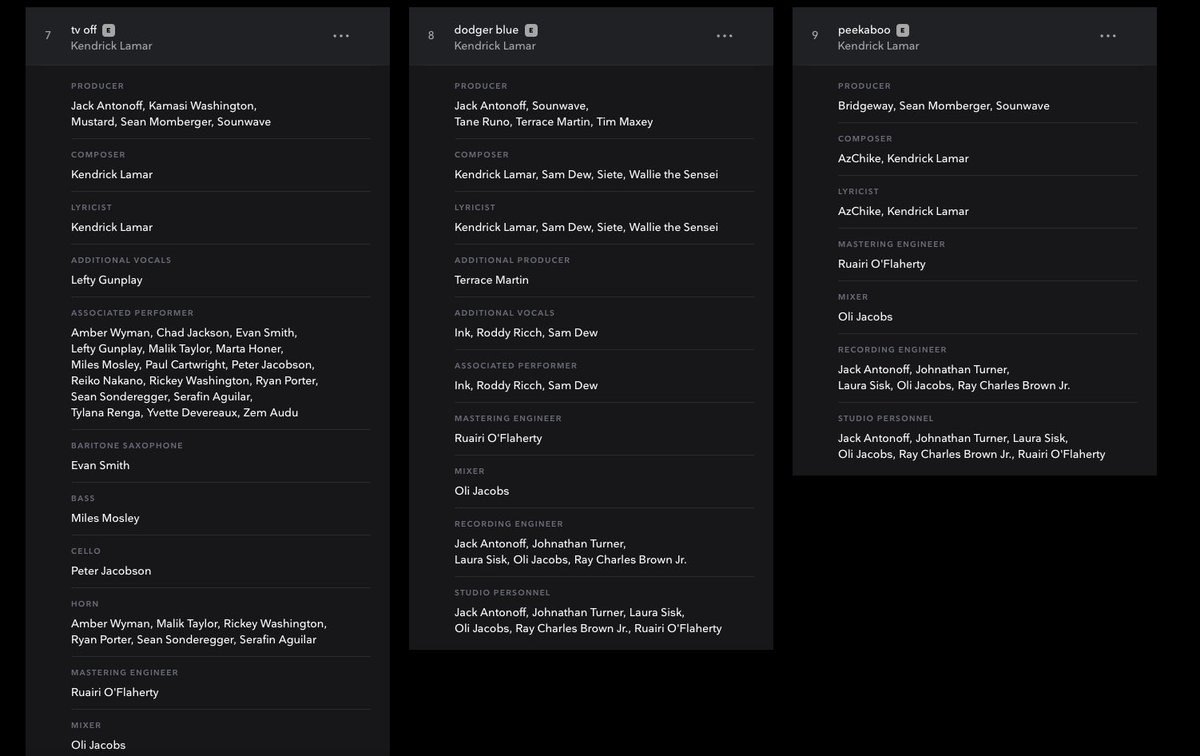Viewport: 1200px width, 756px height.
Task: Click the Baritone Saxophone section label
Action: 127,446
